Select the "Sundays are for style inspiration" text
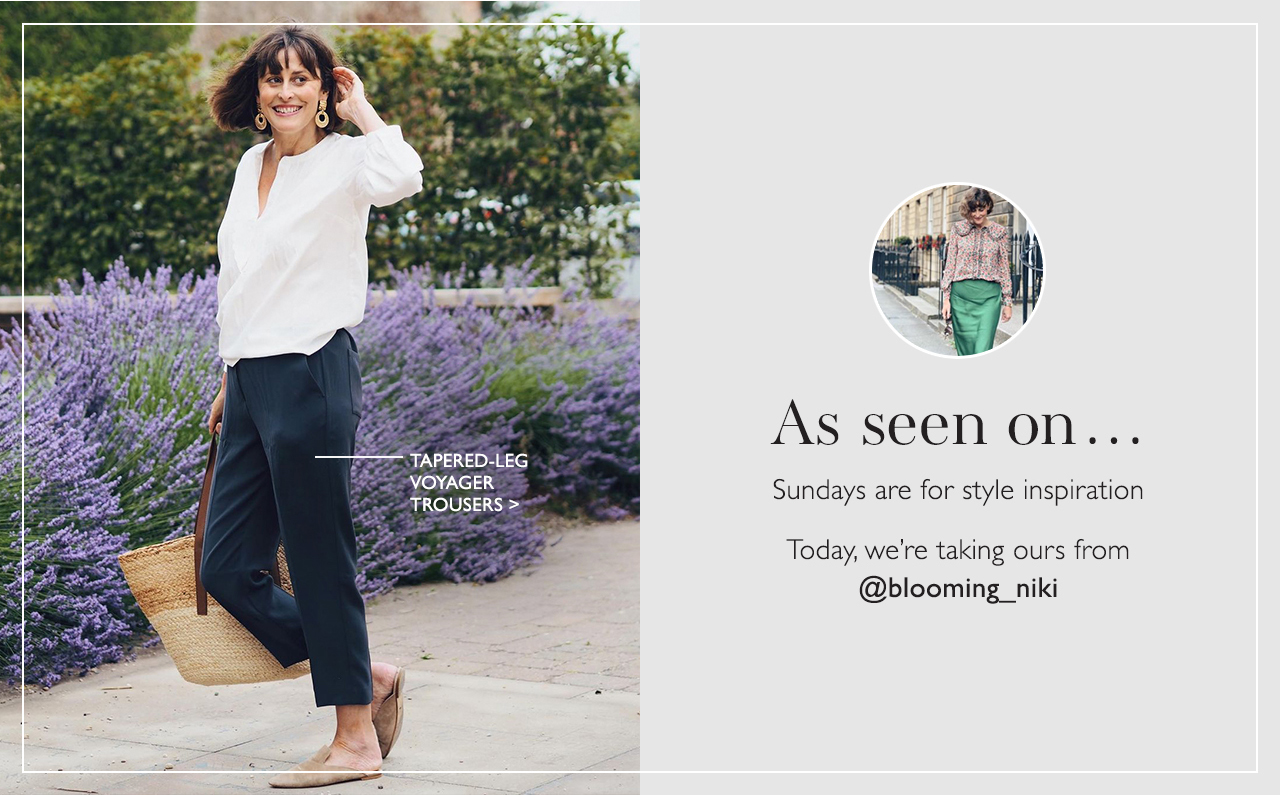 click(958, 491)
